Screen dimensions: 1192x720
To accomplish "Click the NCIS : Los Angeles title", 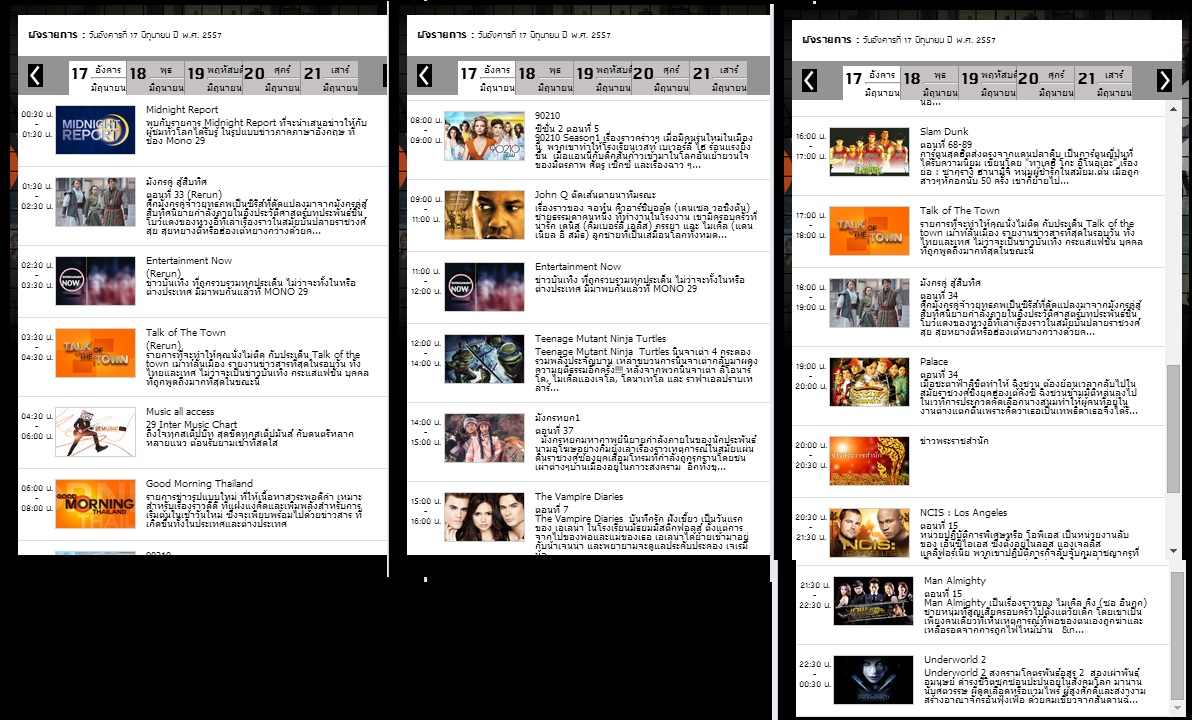I will coord(963,512).
